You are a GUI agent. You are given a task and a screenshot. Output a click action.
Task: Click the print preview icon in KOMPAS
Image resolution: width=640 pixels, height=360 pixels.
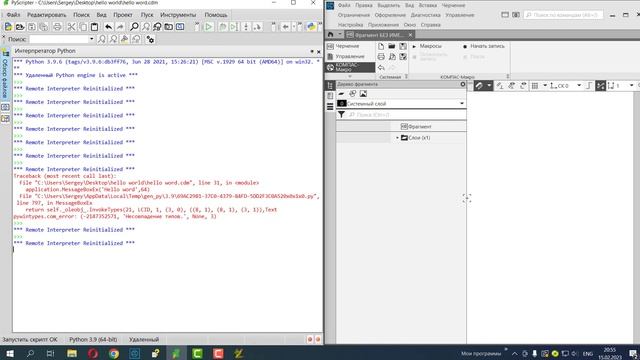point(392,57)
